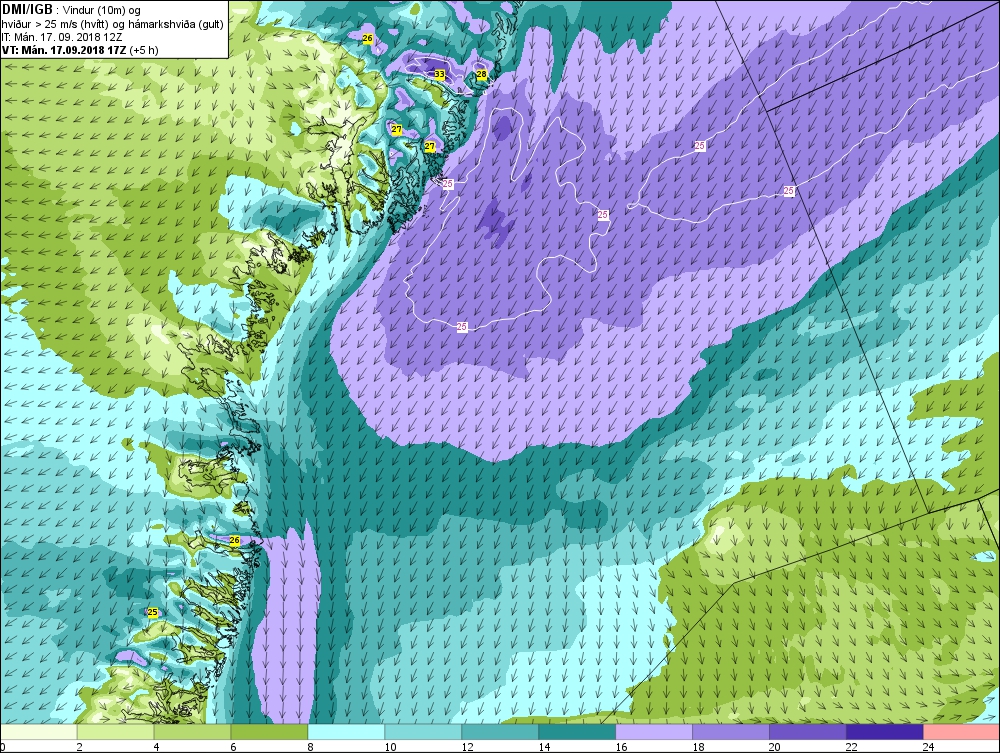Click the legend scale value 20
Screen dimensions: 1000x753
coord(775,747)
